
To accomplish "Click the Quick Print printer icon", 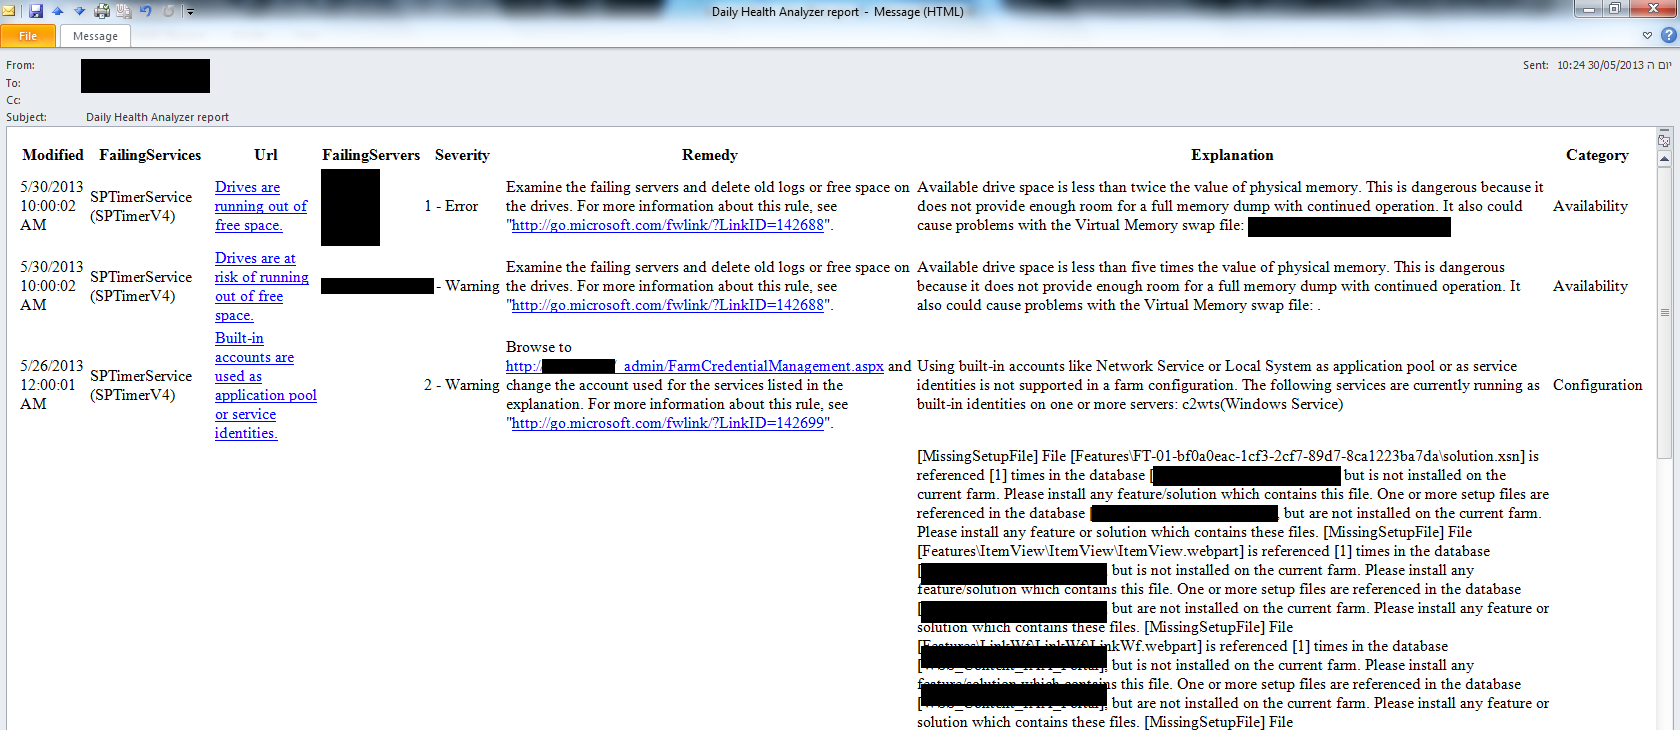I will point(101,11).
